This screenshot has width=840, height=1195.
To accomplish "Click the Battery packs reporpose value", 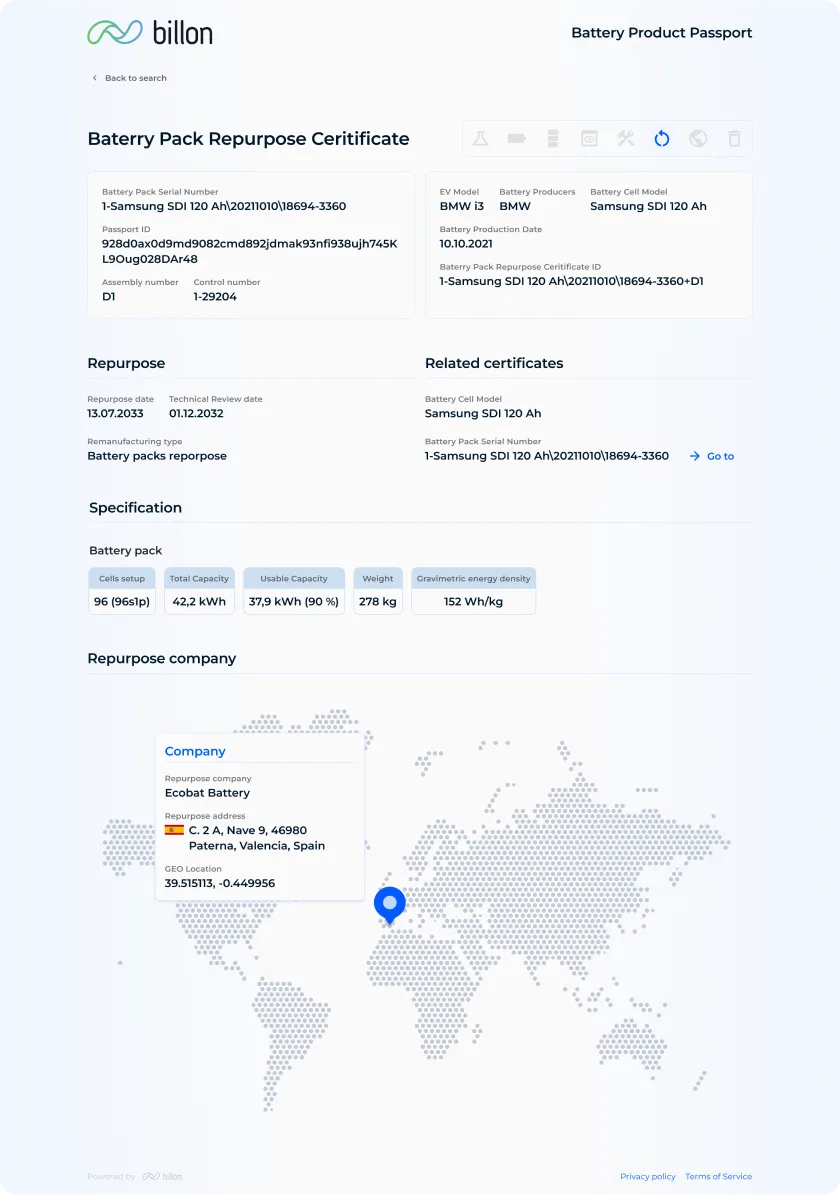I will coord(157,456).
